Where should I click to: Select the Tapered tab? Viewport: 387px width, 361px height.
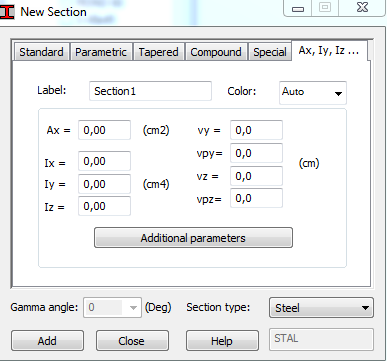pyautogui.click(x=159, y=52)
